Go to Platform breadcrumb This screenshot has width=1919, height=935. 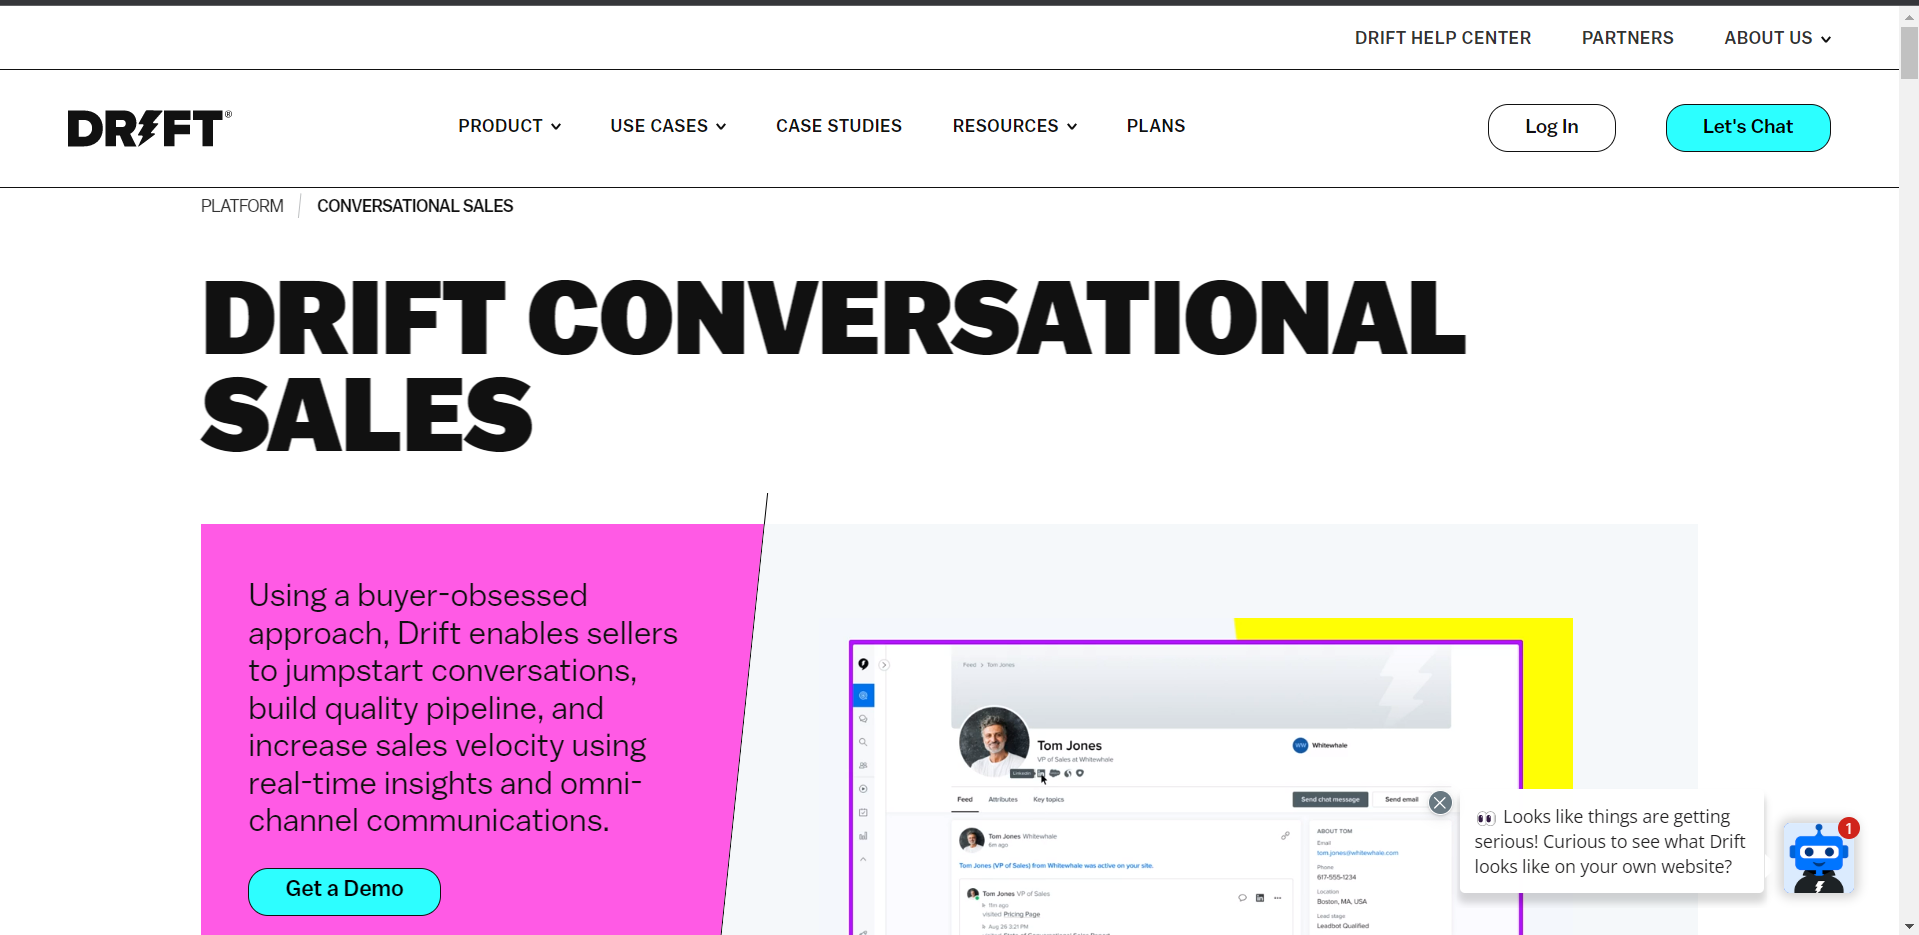point(242,206)
